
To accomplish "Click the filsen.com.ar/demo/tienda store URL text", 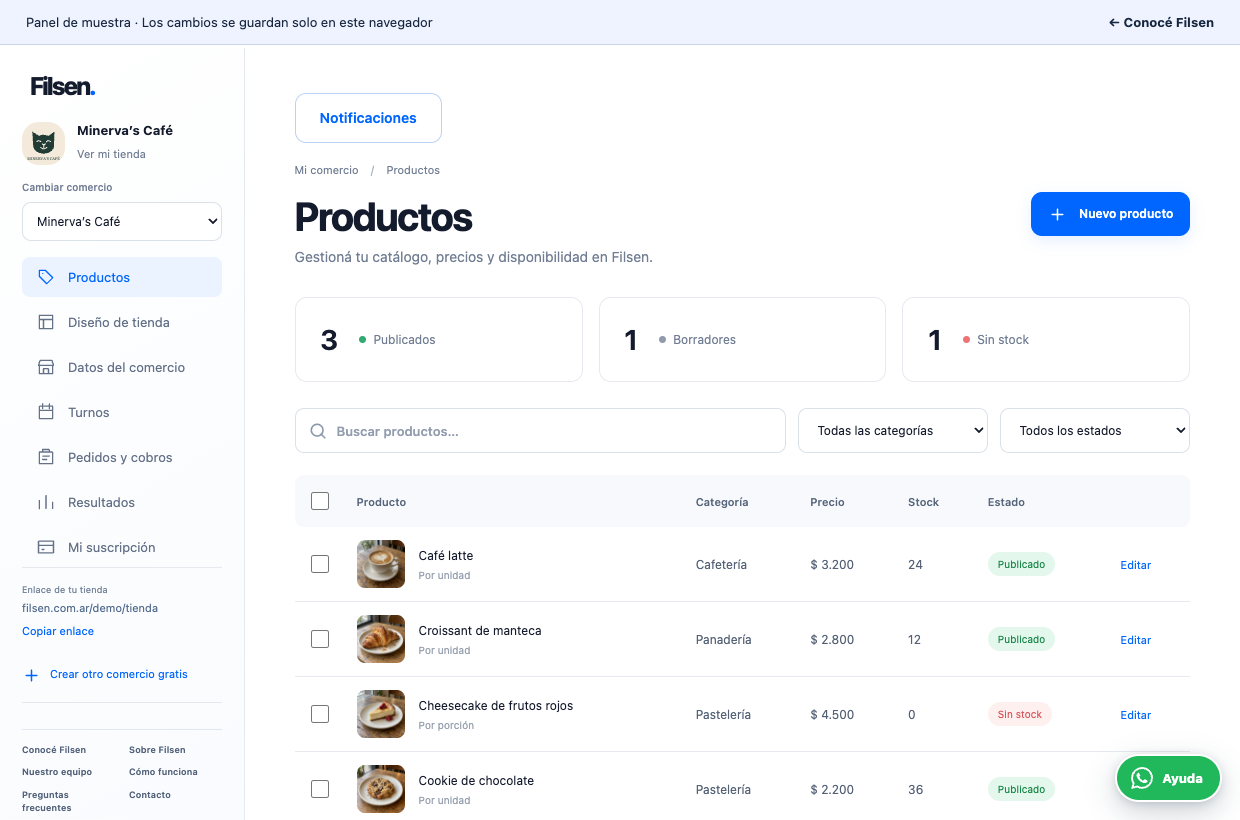I will [90, 608].
